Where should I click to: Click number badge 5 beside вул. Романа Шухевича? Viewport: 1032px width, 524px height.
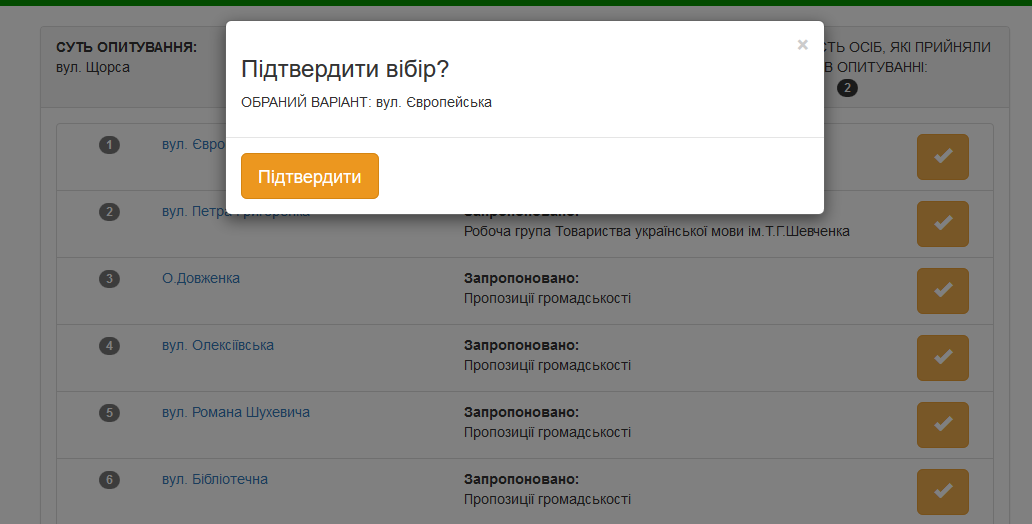110,413
